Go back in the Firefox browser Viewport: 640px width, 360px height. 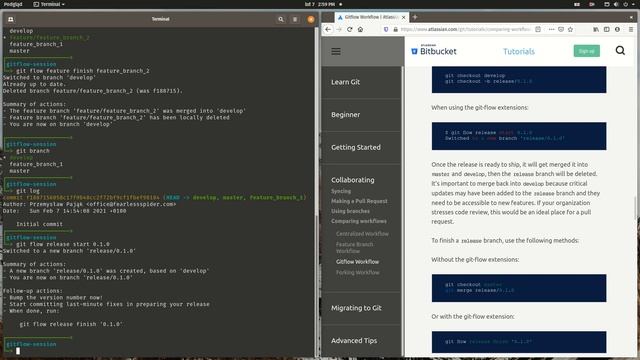tap(328, 29)
